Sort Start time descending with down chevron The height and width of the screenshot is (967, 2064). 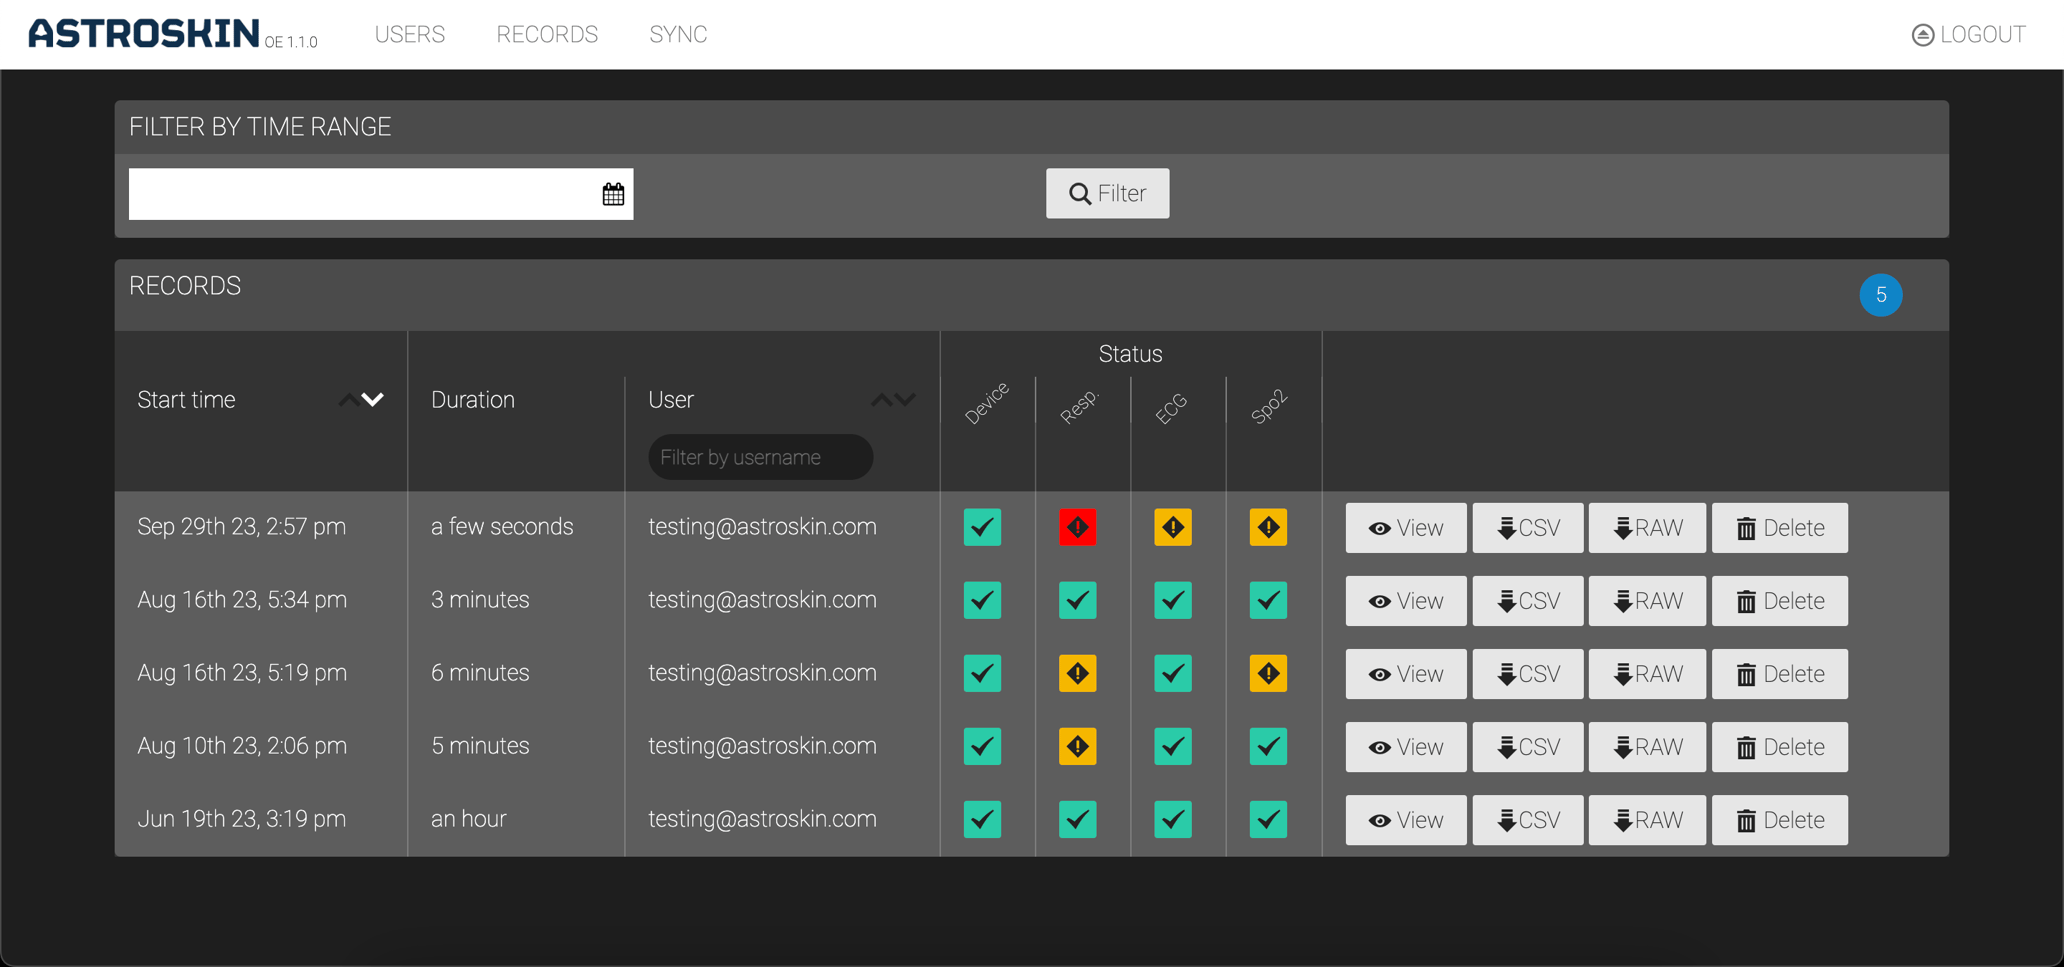(374, 400)
